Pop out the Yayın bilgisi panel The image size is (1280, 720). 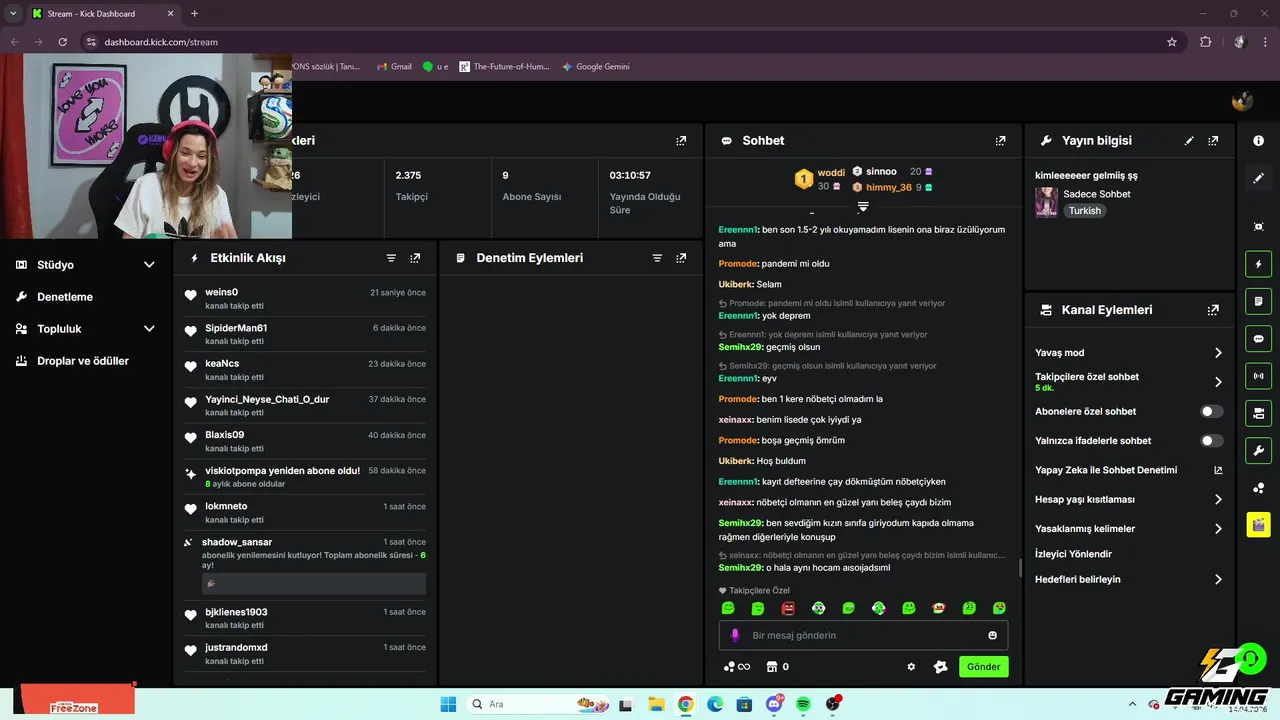pyautogui.click(x=1213, y=141)
